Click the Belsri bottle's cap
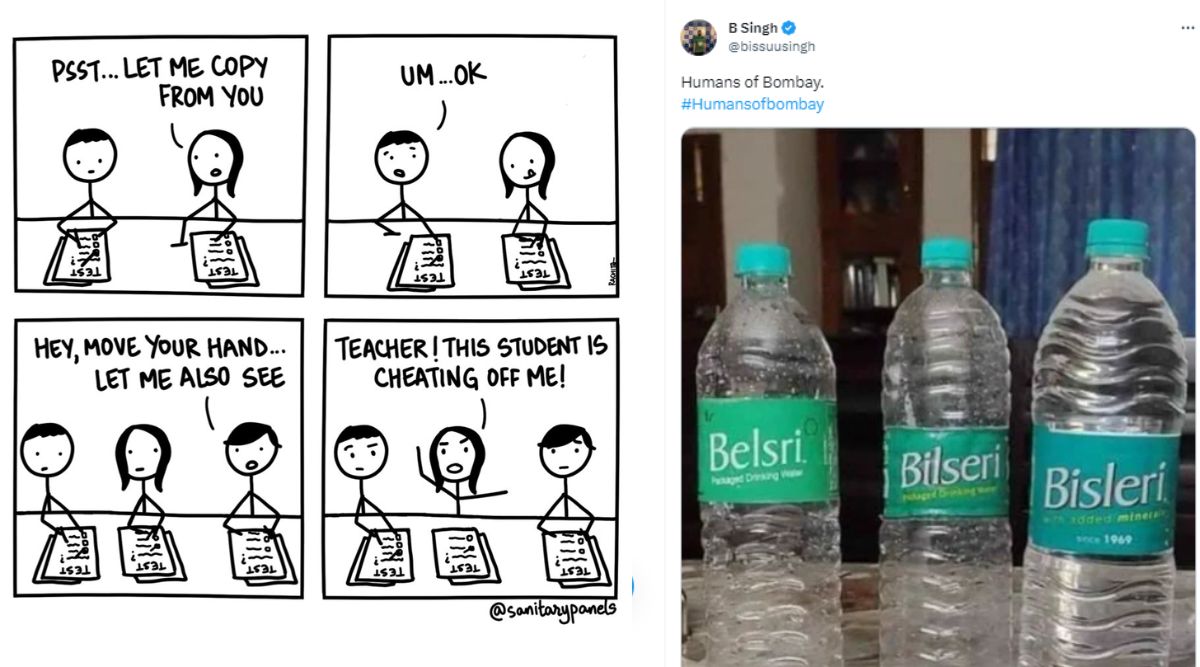 click(764, 261)
